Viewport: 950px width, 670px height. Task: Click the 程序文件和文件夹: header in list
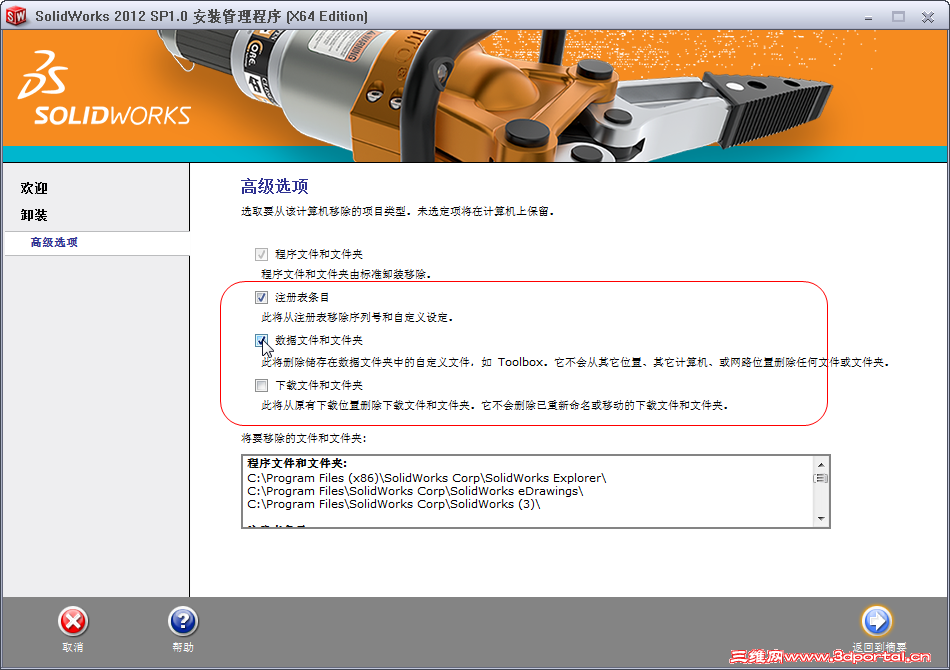pyautogui.click(x=297, y=463)
